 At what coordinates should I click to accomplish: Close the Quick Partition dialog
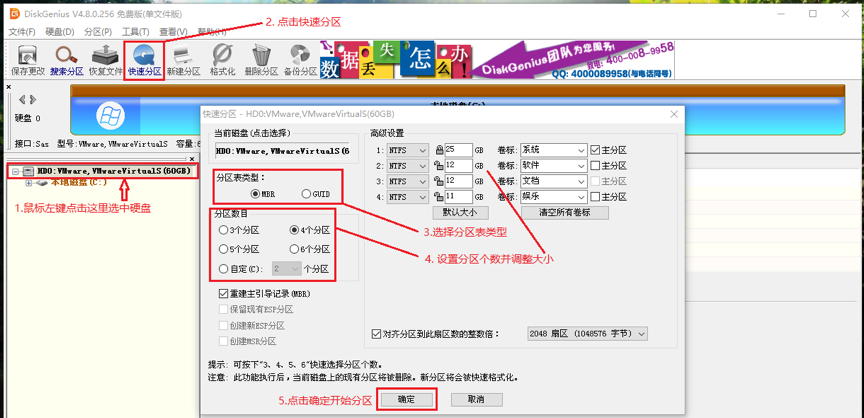pyautogui.click(x=673, y=115)
